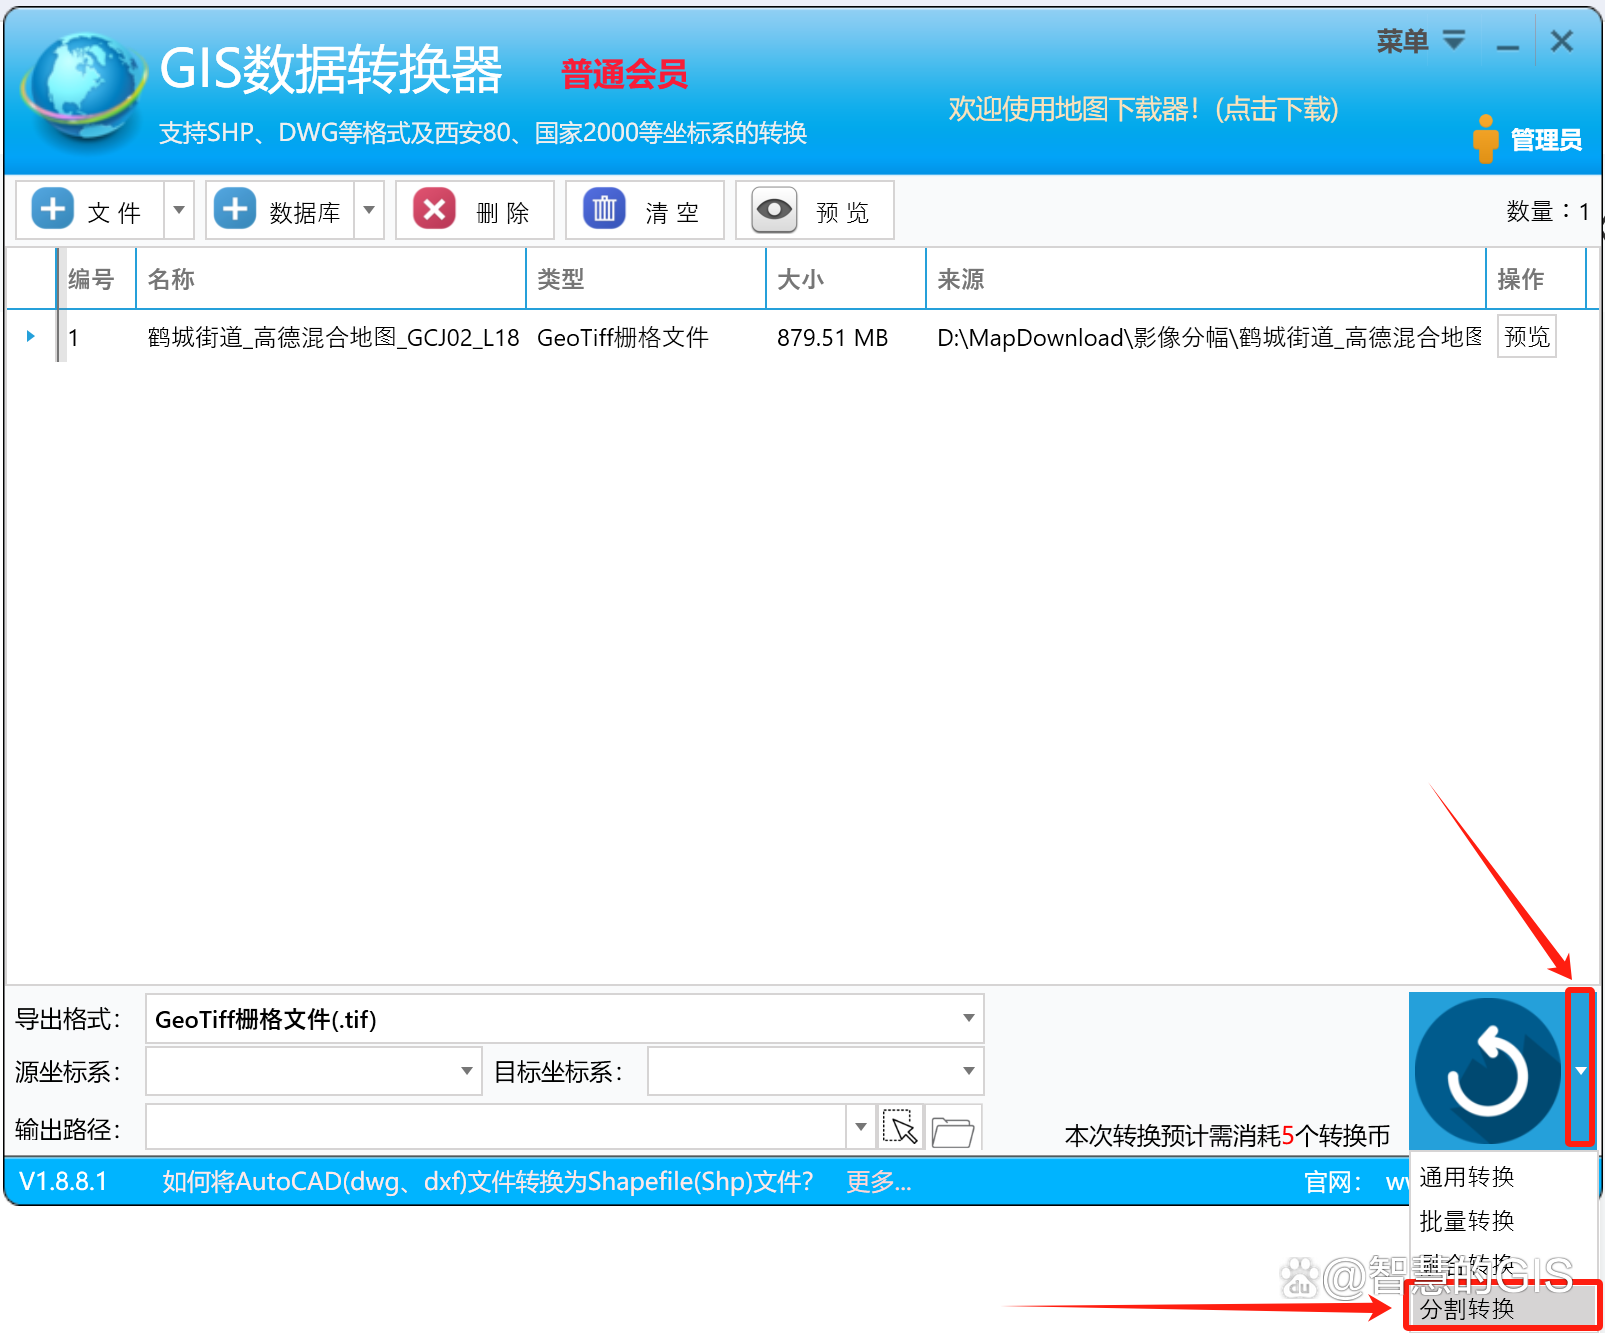The image size is (1605, 1333).
Task: Click the trash can Clear button
Action: click(645, 210)
